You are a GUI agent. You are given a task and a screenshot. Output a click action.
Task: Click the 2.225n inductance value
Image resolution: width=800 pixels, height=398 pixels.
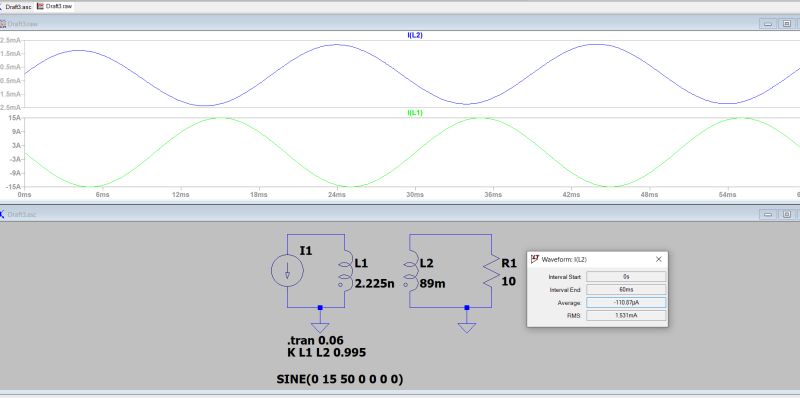click(374, 284)
